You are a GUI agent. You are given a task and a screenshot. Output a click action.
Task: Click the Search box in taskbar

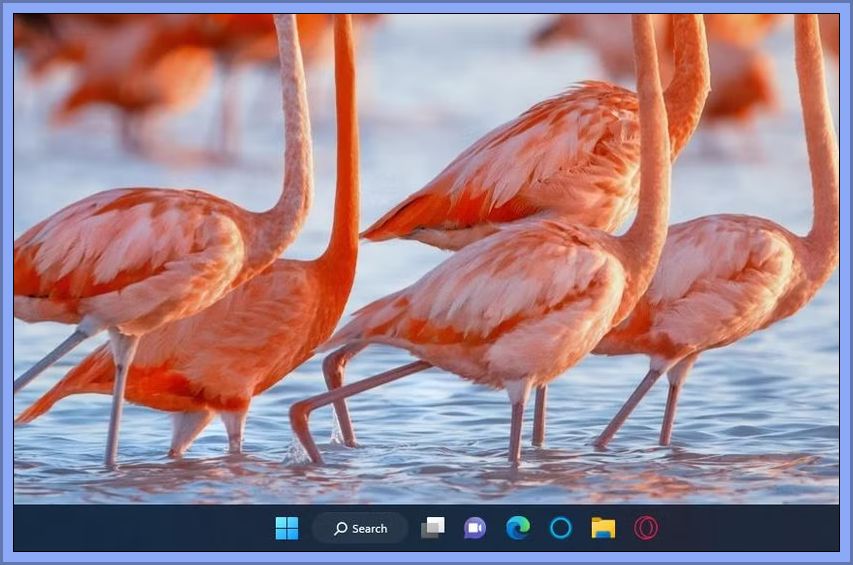360,528
